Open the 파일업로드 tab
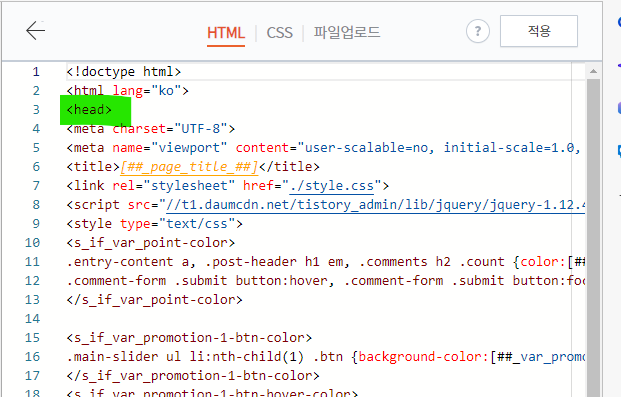 point(347,32)
